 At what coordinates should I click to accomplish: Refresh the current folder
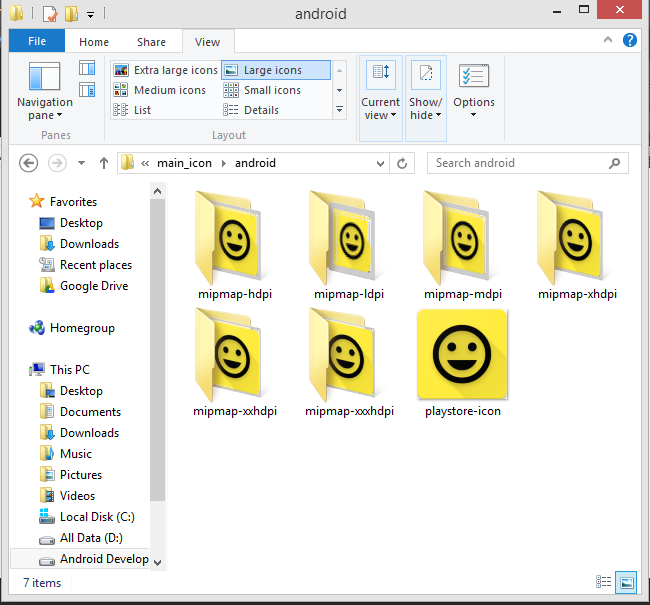click(x=403, y=163)
